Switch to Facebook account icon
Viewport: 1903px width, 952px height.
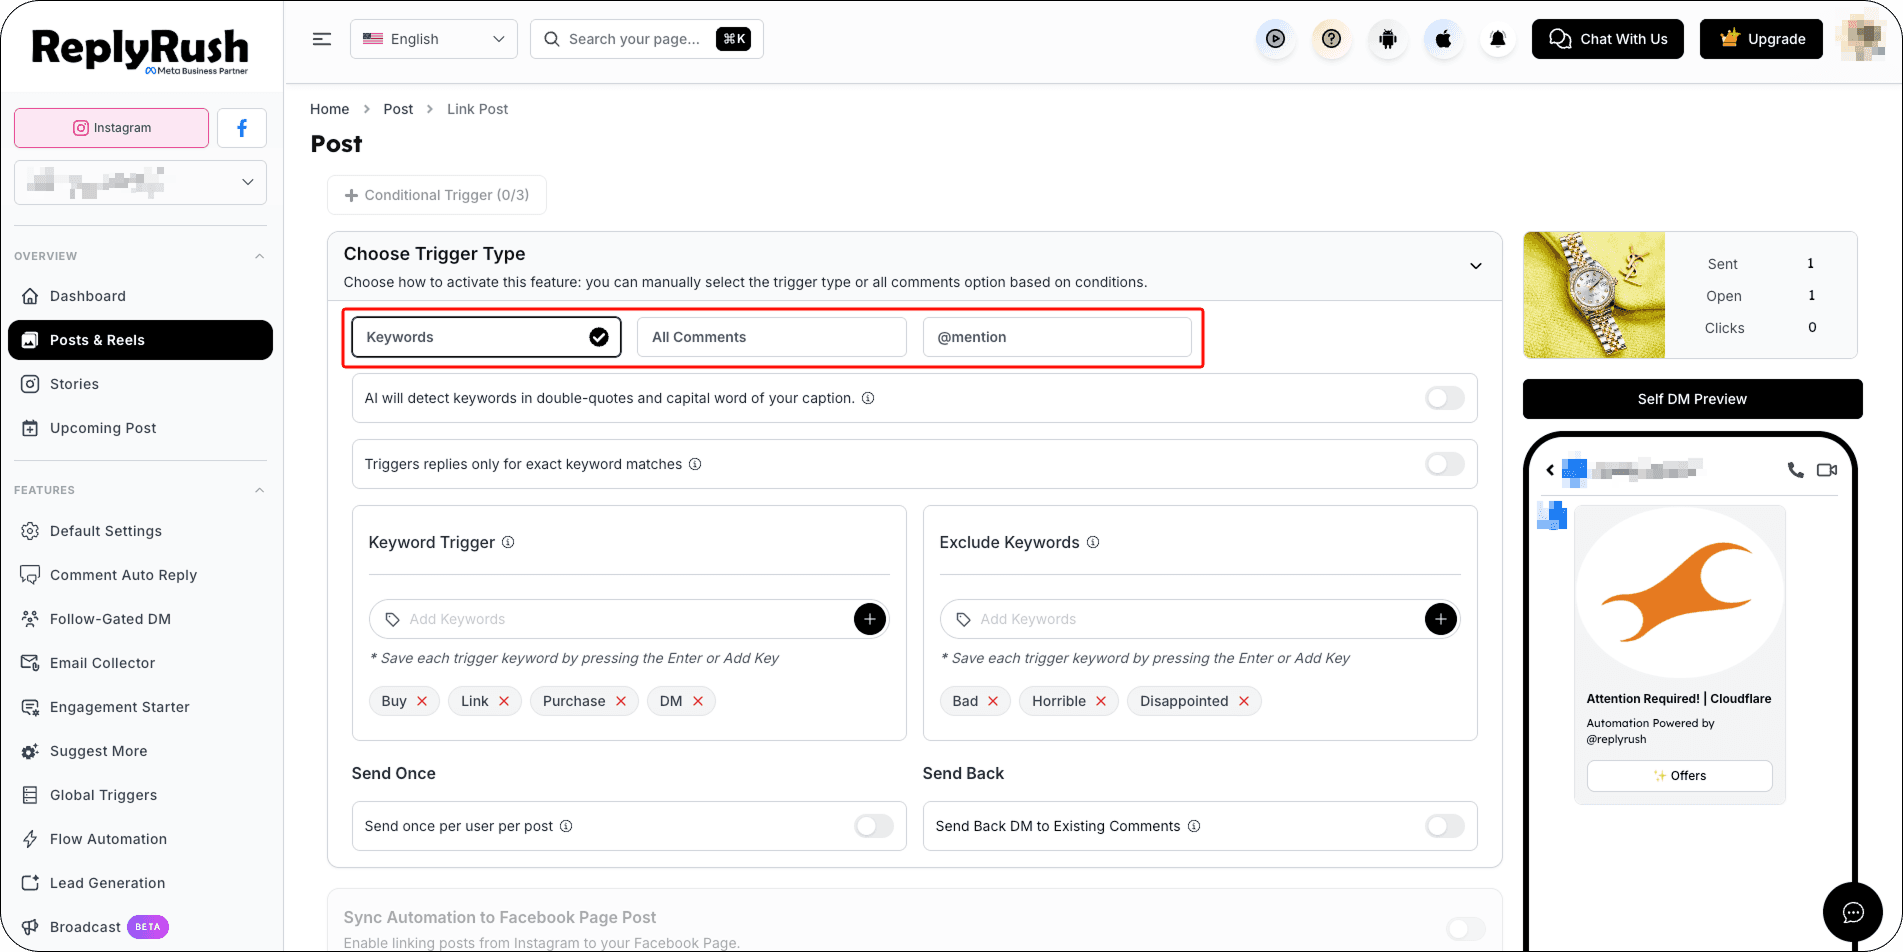[242, 128]
